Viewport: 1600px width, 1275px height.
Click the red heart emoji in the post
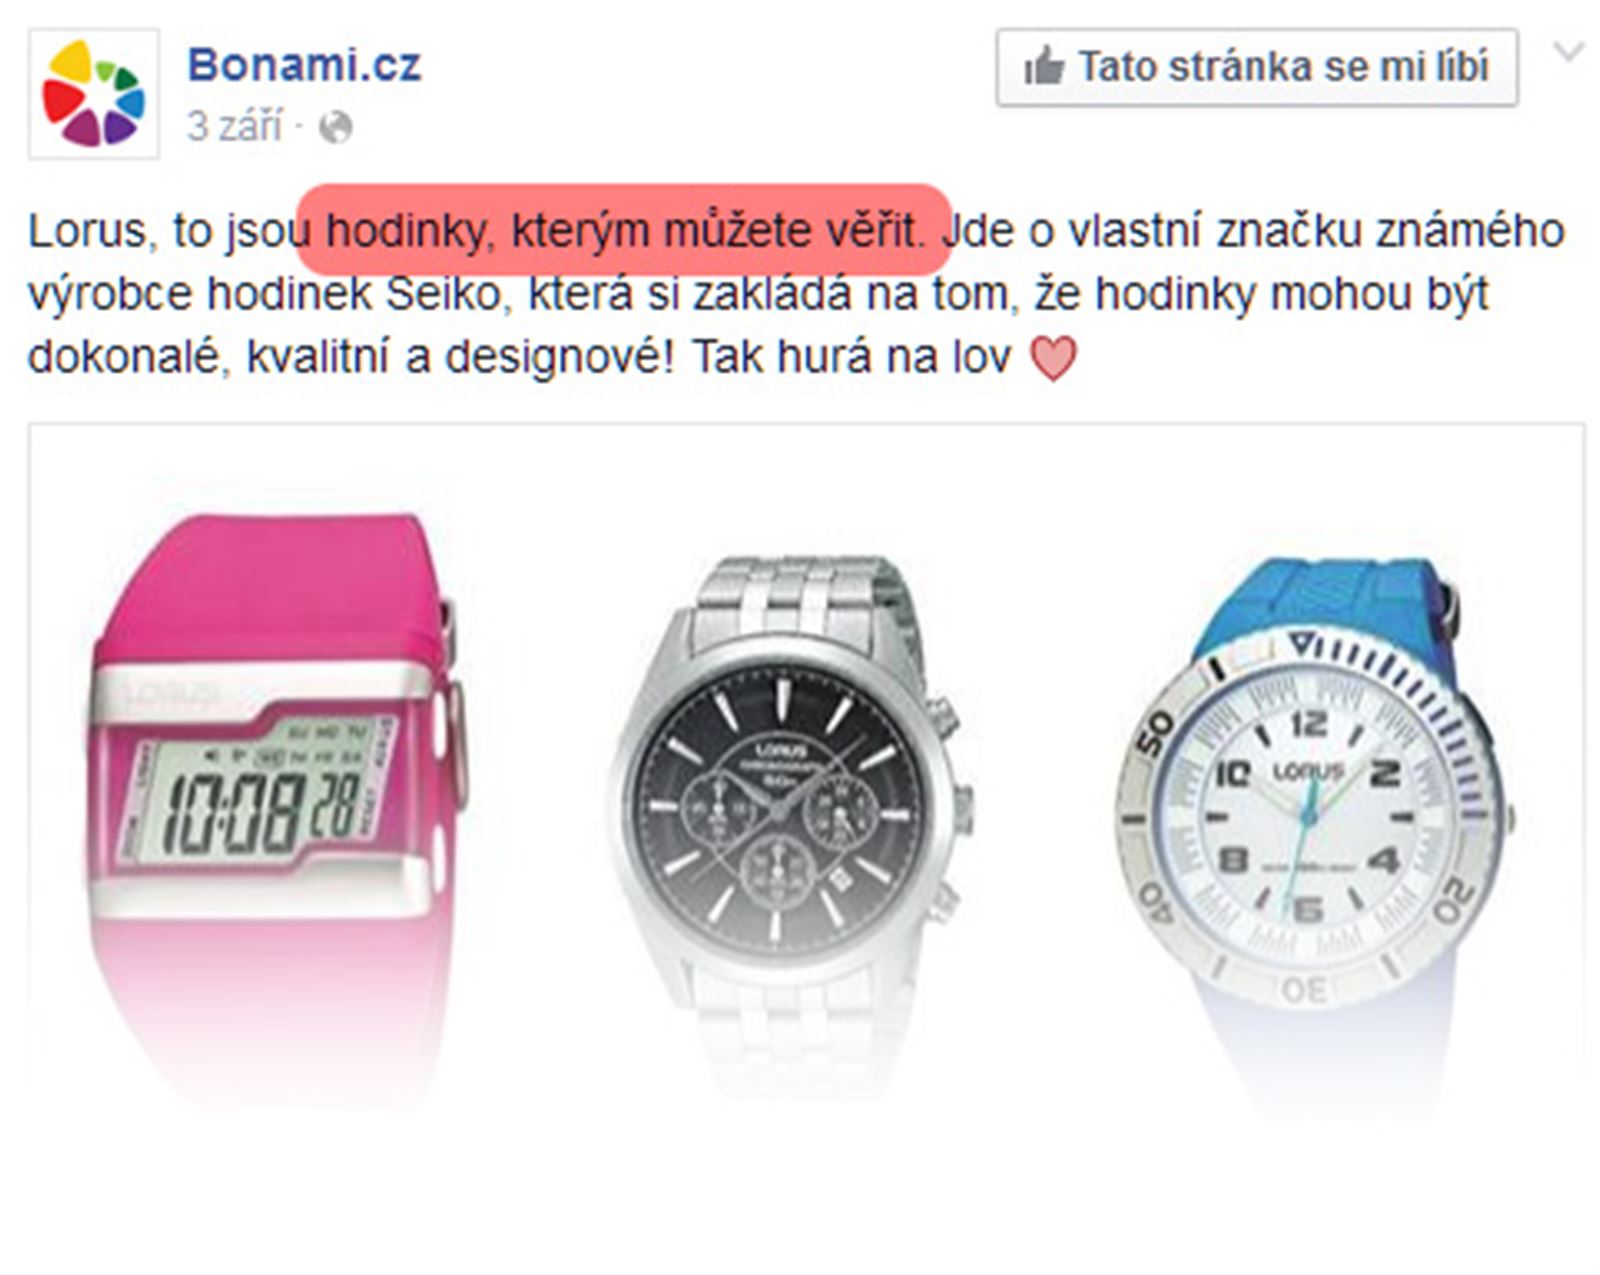pos(1053,358)
